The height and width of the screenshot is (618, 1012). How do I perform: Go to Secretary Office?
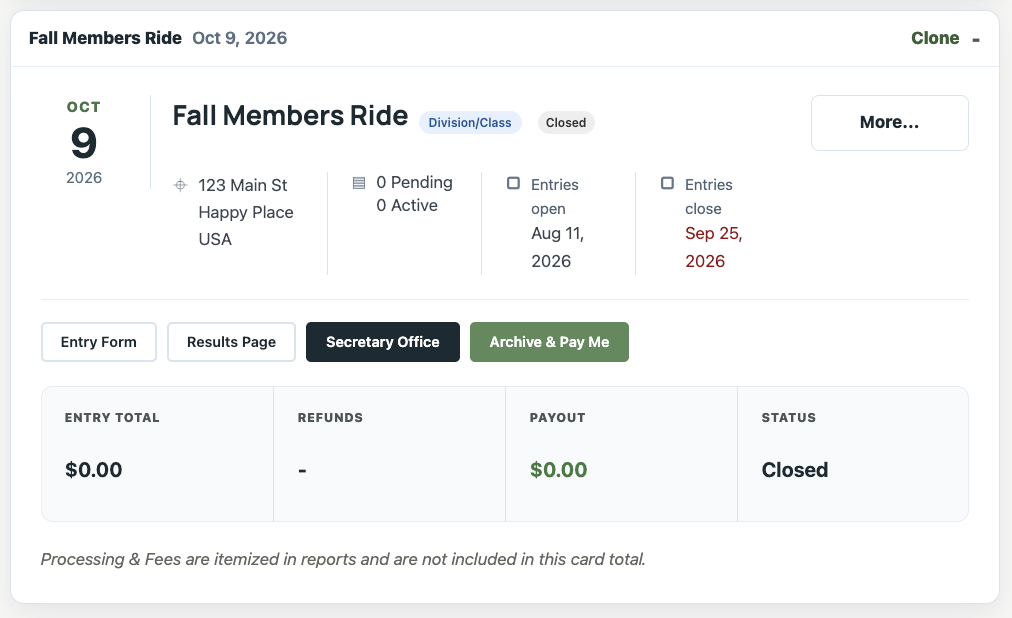[x=383, y=342]
